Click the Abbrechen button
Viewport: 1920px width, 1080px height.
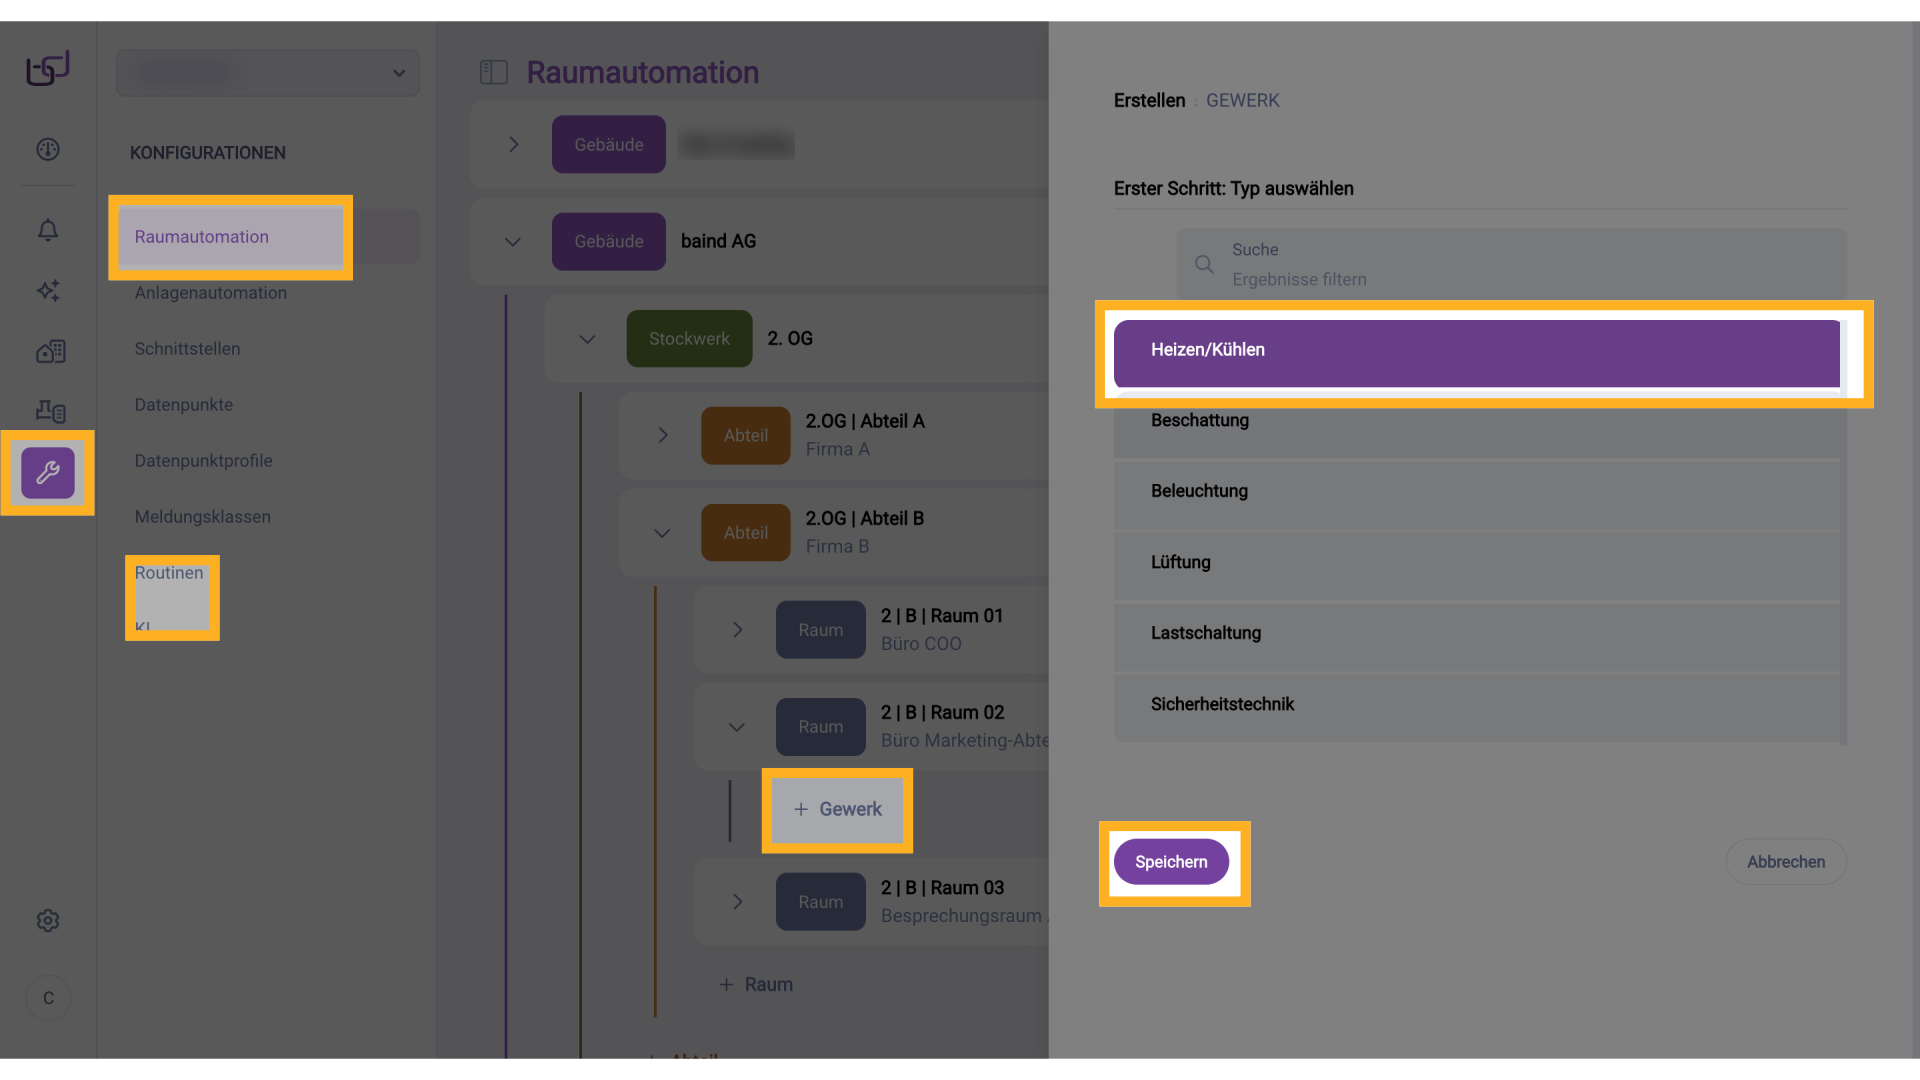pos(1785,862)
